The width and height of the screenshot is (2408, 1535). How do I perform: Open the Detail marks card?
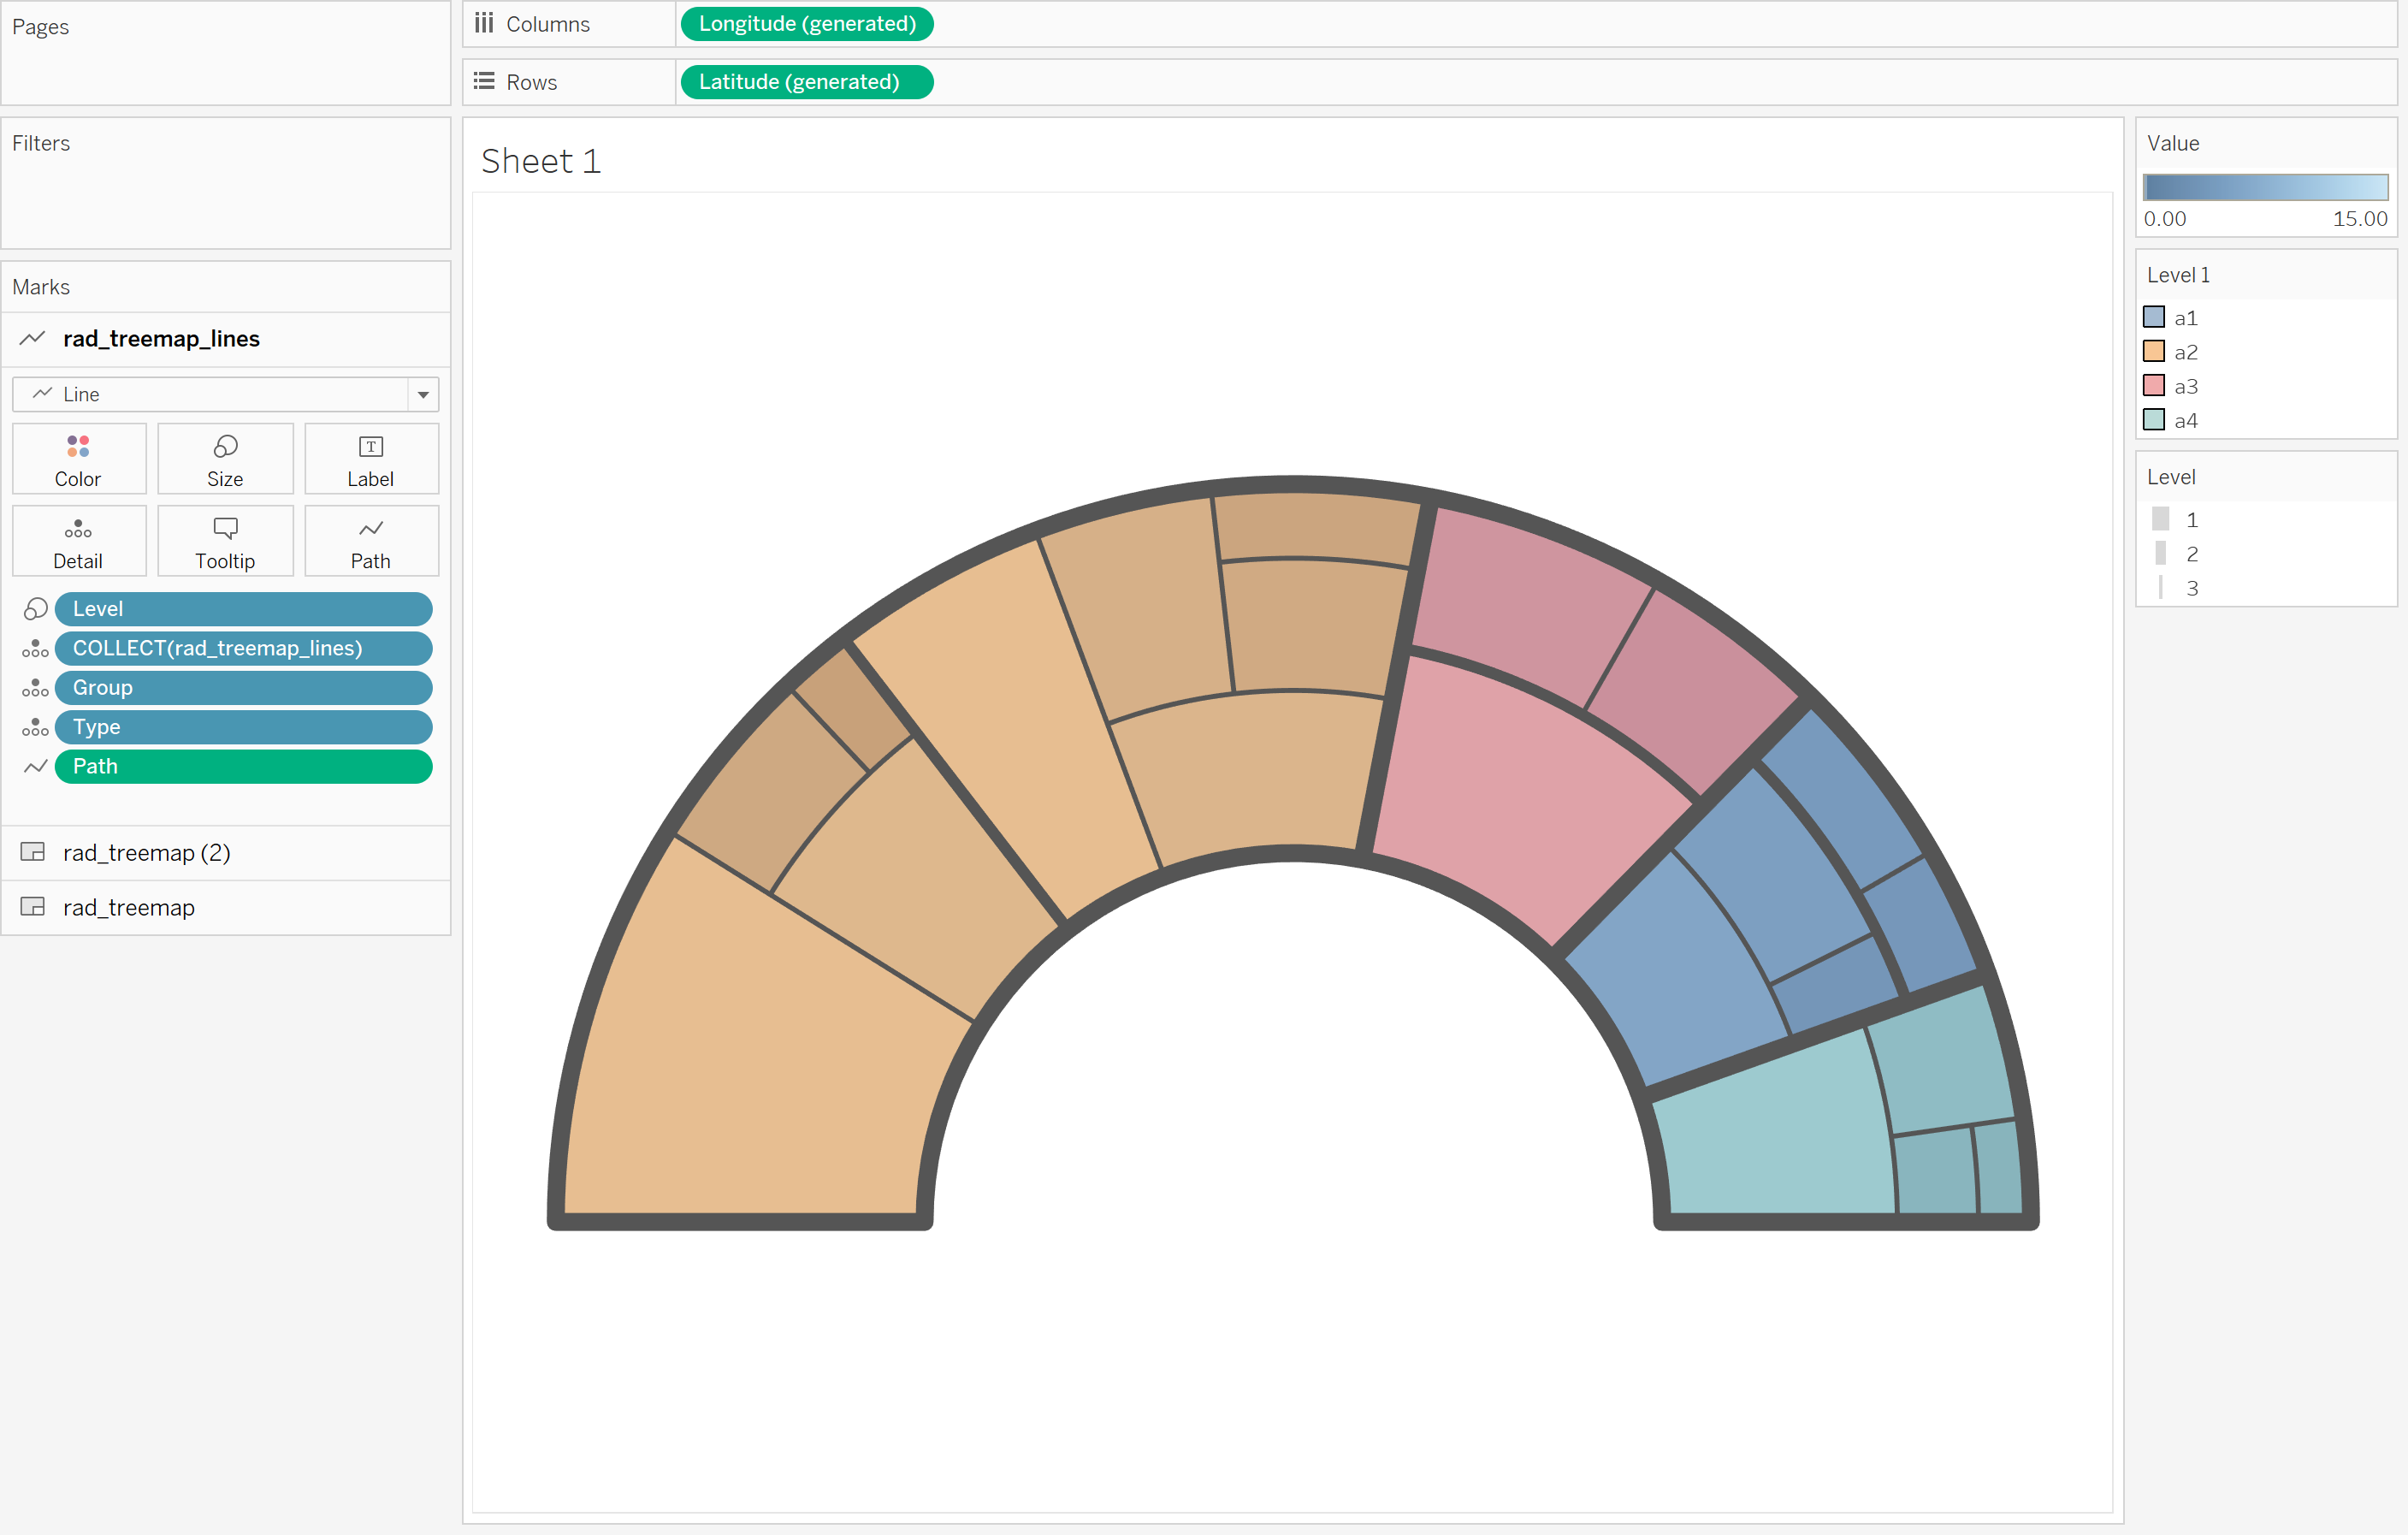(78, 541)
